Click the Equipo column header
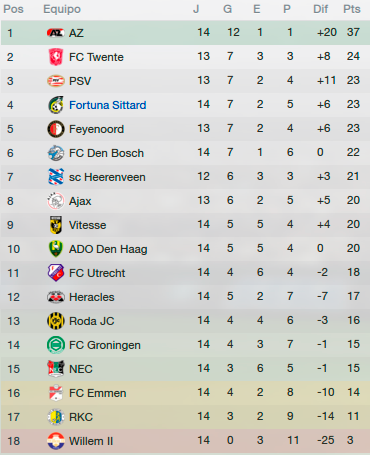 [x=62, y=9]
